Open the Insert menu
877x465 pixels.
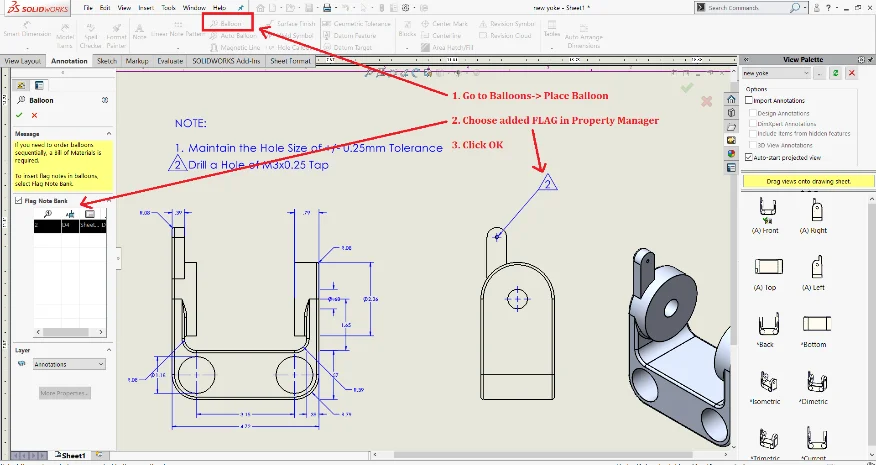[x=147, y=7]
